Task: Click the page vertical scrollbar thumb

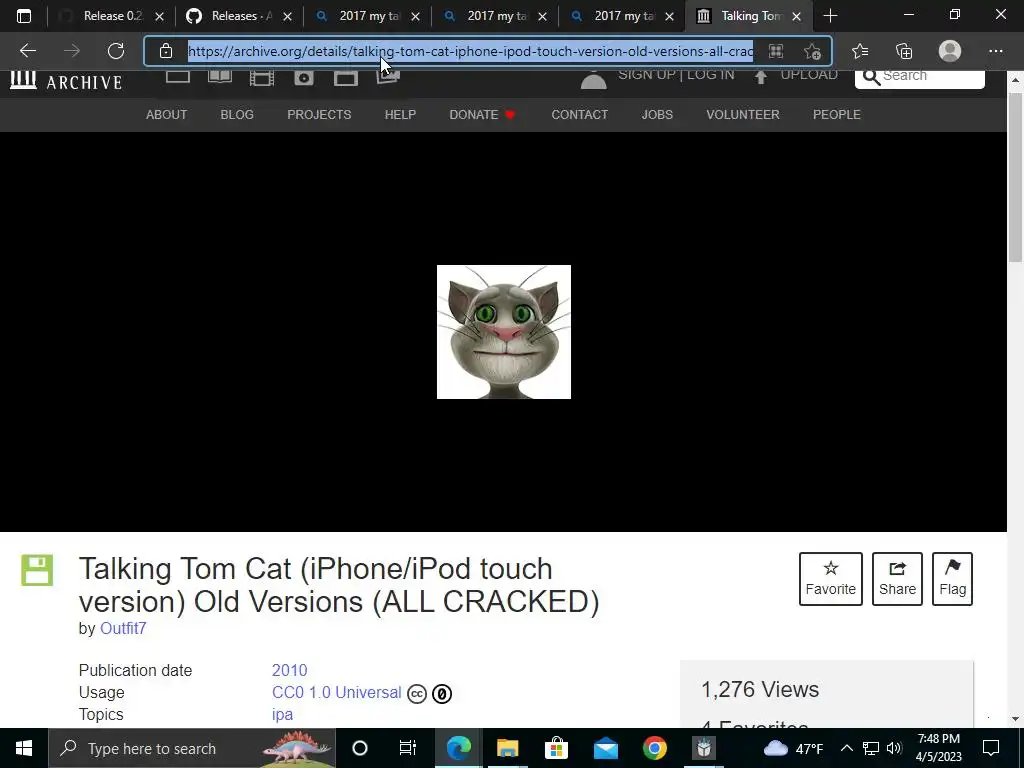Action: 1016,178
